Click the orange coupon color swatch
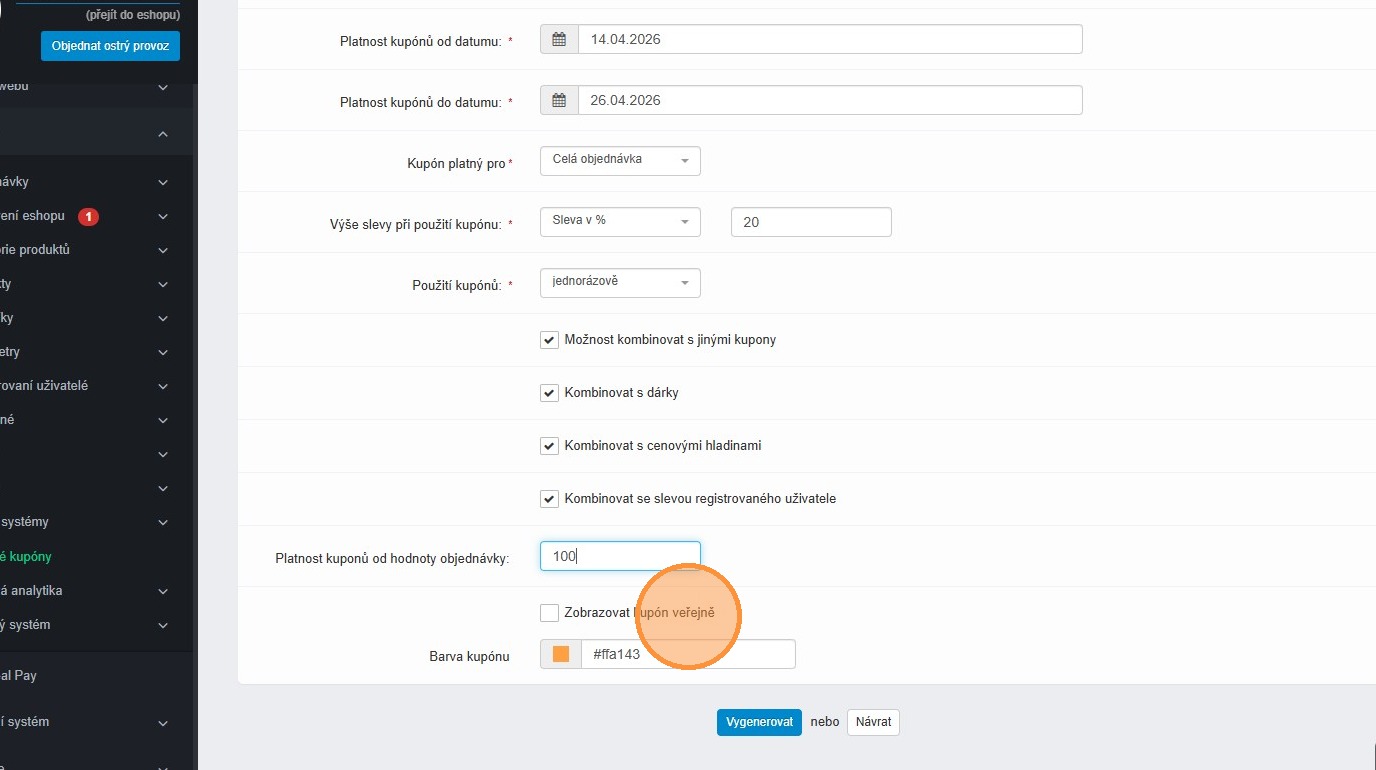 click(x=561, y=655)
